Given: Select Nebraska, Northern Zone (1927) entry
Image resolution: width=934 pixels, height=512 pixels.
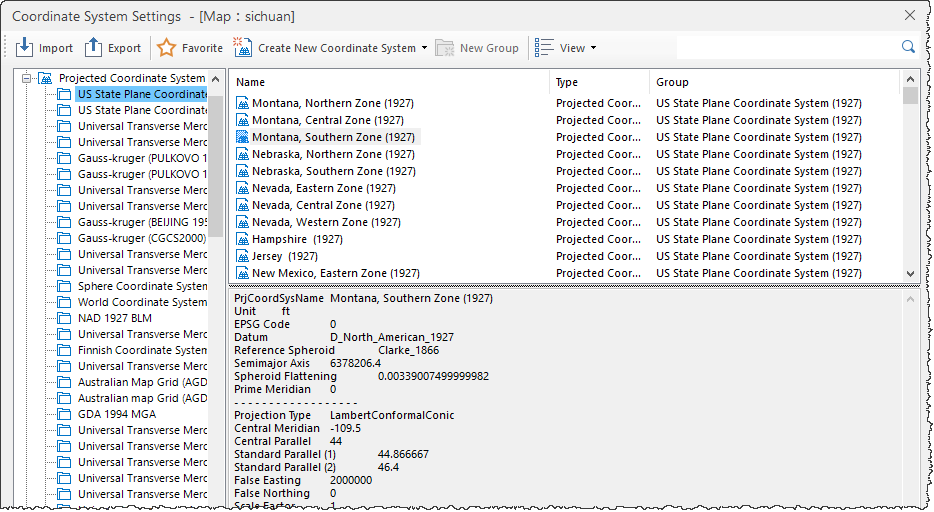Looking at the screenshot, I should click(x=333, y=154).
